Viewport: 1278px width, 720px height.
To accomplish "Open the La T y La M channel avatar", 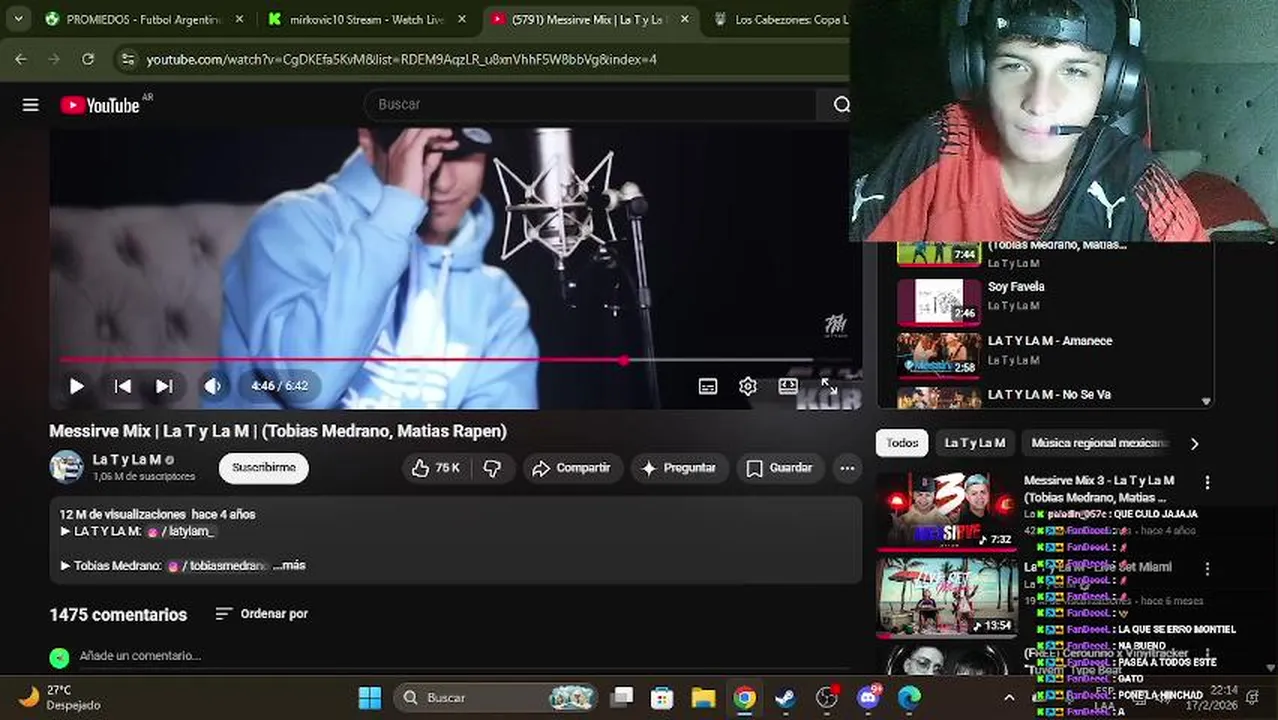I will pos(67,466).
